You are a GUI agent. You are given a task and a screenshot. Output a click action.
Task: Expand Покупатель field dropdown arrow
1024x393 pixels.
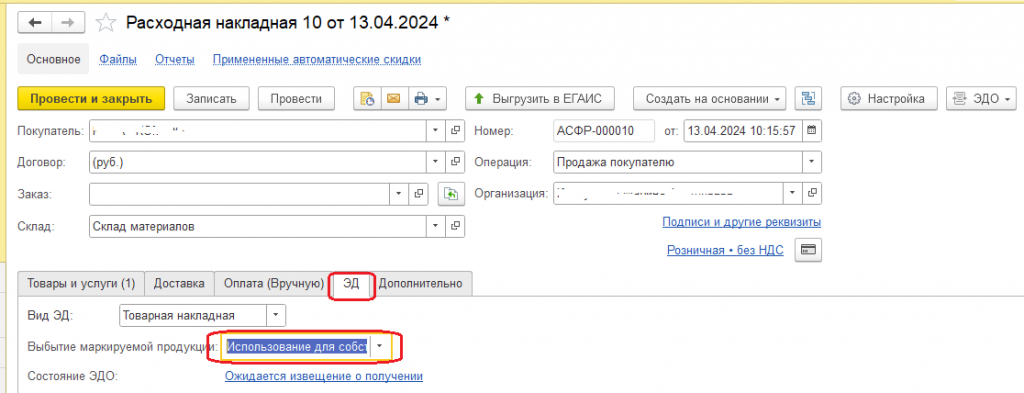point(436,130)
